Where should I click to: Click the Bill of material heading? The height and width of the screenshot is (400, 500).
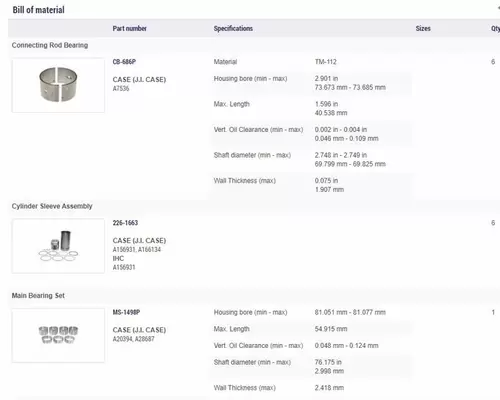[x=38, y=10]
